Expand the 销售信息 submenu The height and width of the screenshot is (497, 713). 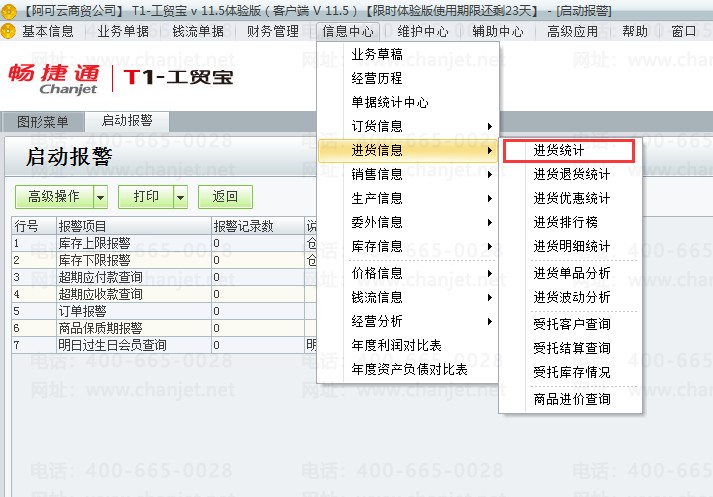click(490, 175)
